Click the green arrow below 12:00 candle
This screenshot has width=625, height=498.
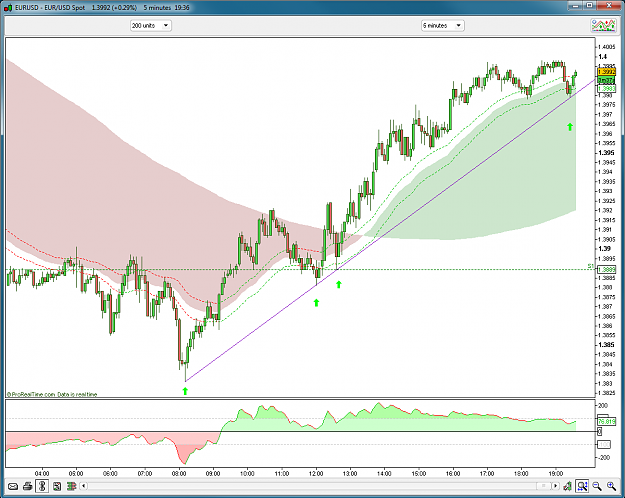(x=316, y=303)
